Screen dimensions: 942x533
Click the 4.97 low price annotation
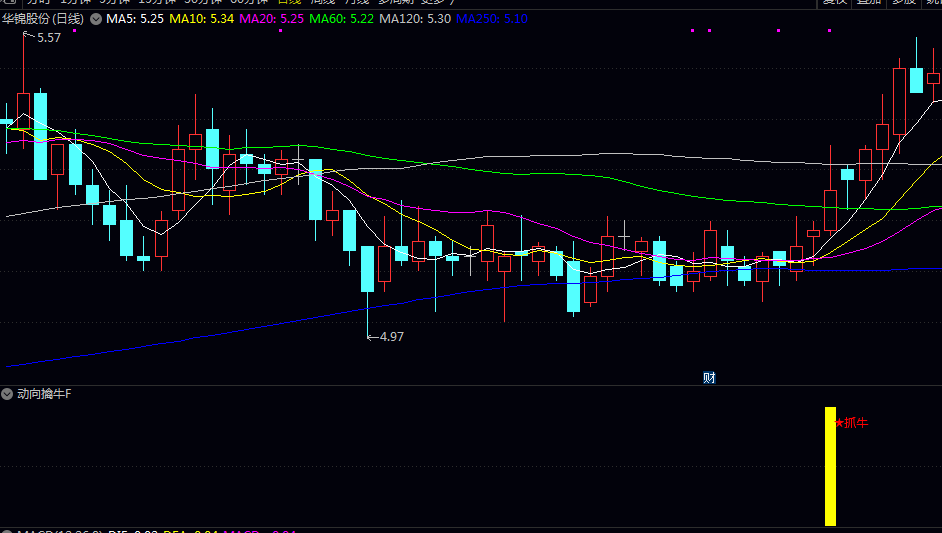click(388, 337)
